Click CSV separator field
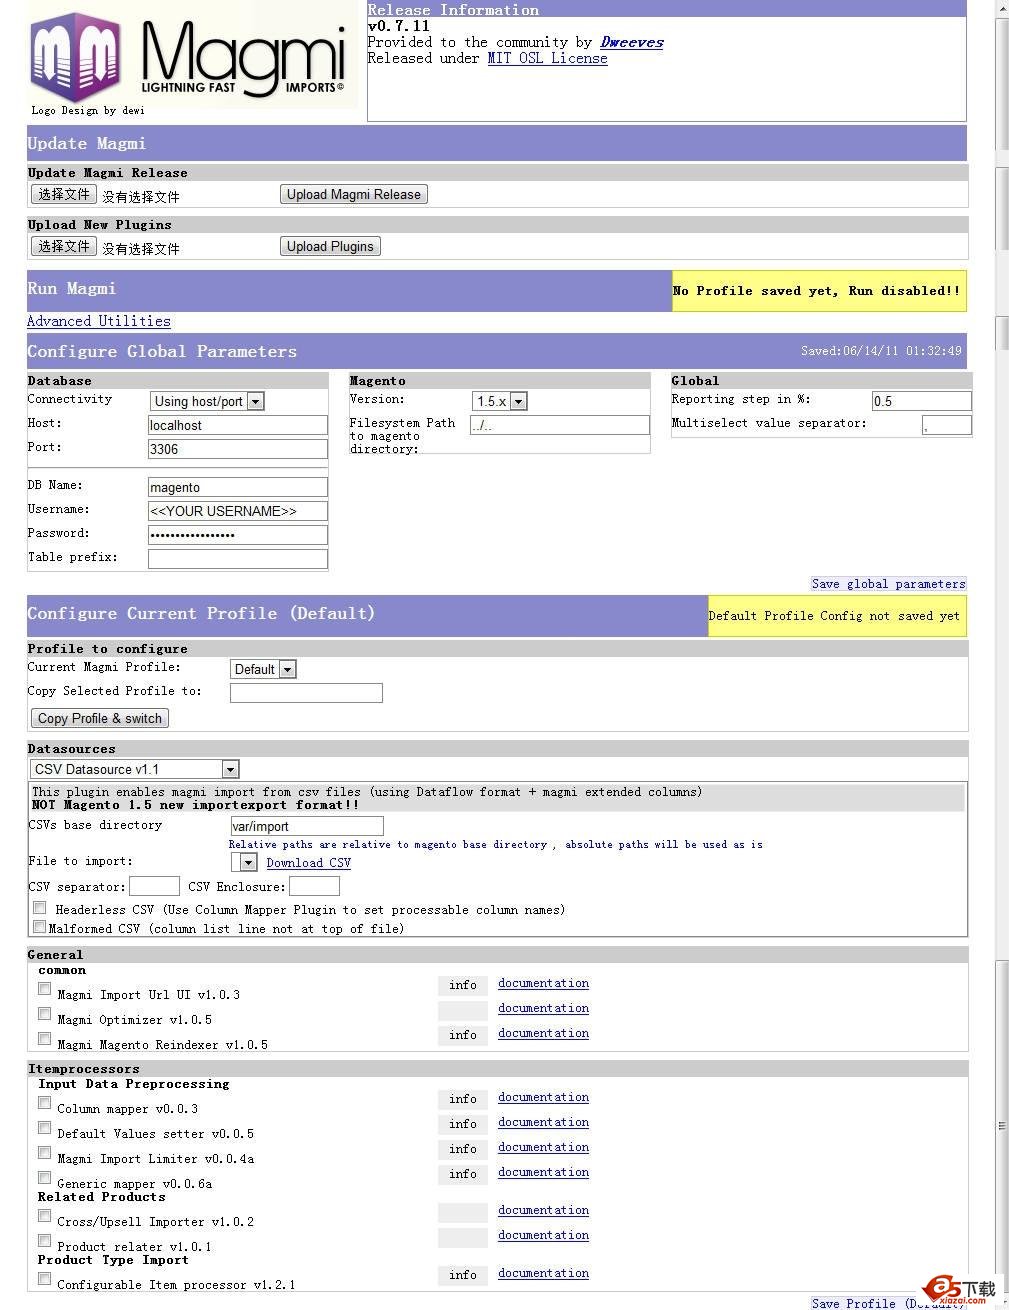 154,886
